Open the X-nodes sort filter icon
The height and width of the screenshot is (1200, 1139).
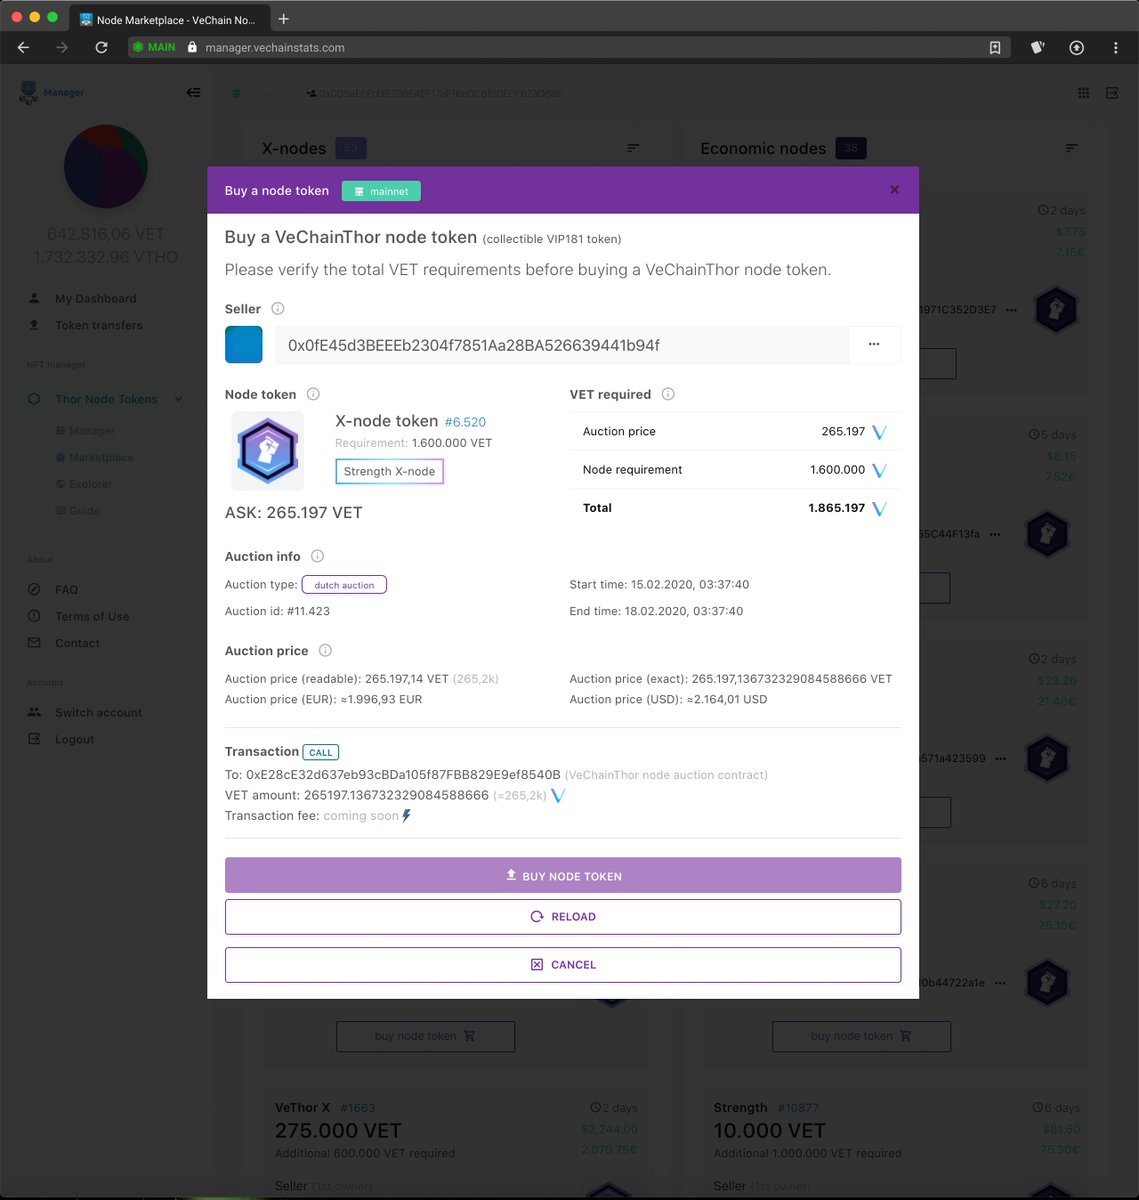pos(633,148)
